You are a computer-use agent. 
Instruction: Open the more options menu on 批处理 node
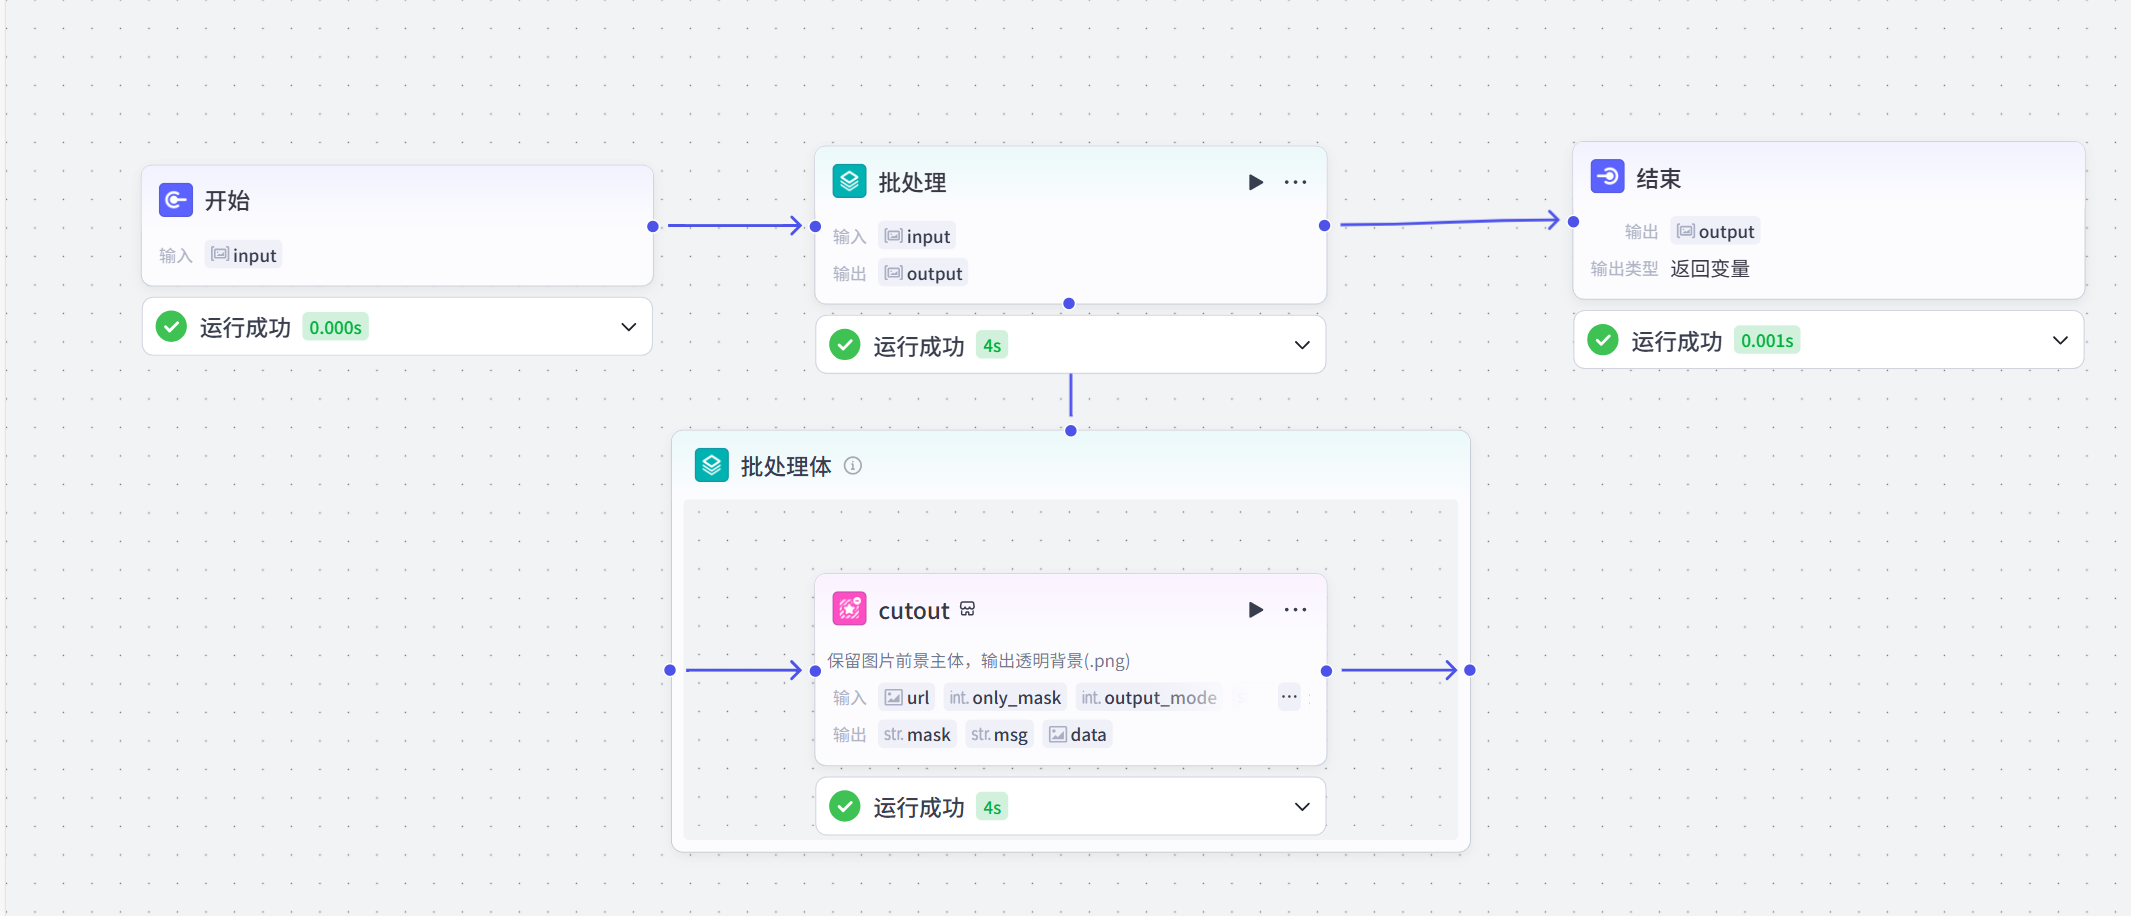(x=1295, y=181)
